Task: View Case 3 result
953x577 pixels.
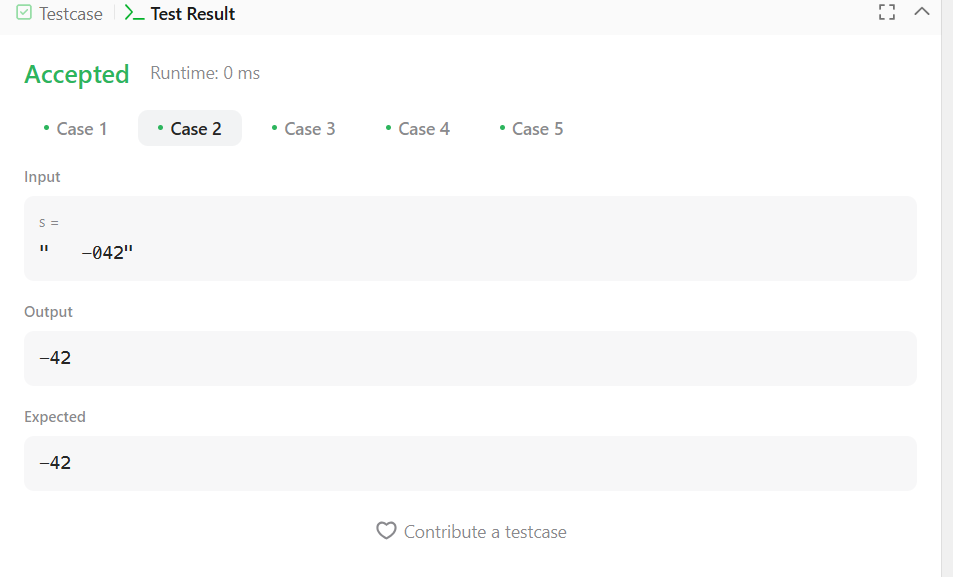Action: click(x=303, y=128)
